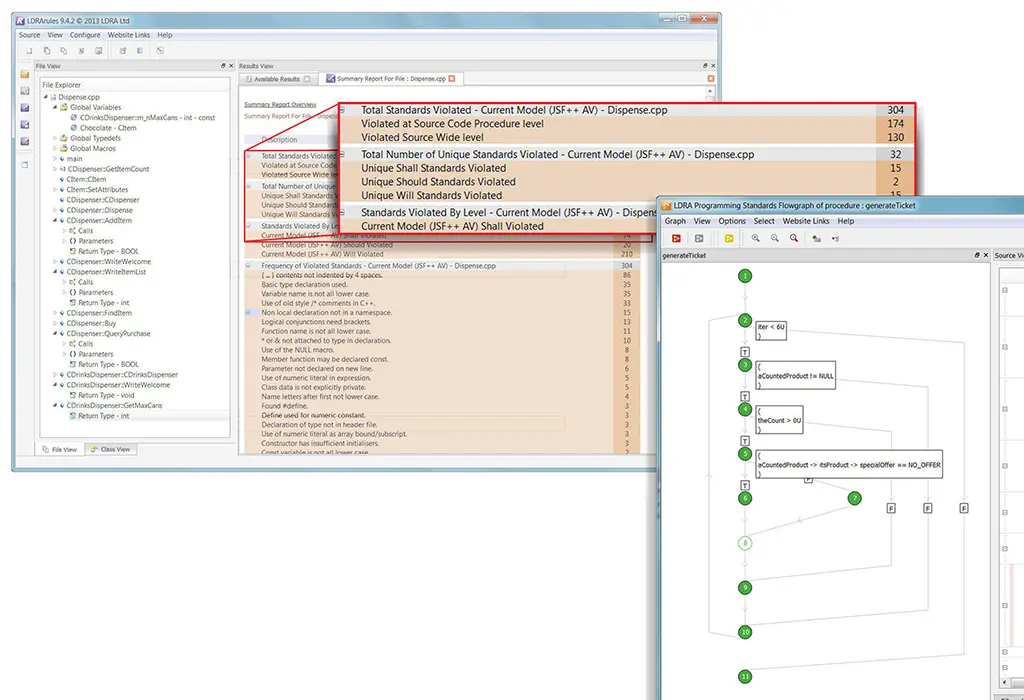Close the Summary Report For File tab
The width and height of the screenshot is (1024, 700).
(x=452, y=79)
